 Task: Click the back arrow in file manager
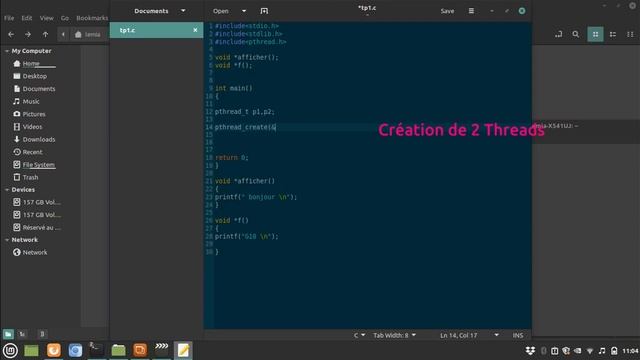coord(11,34)
